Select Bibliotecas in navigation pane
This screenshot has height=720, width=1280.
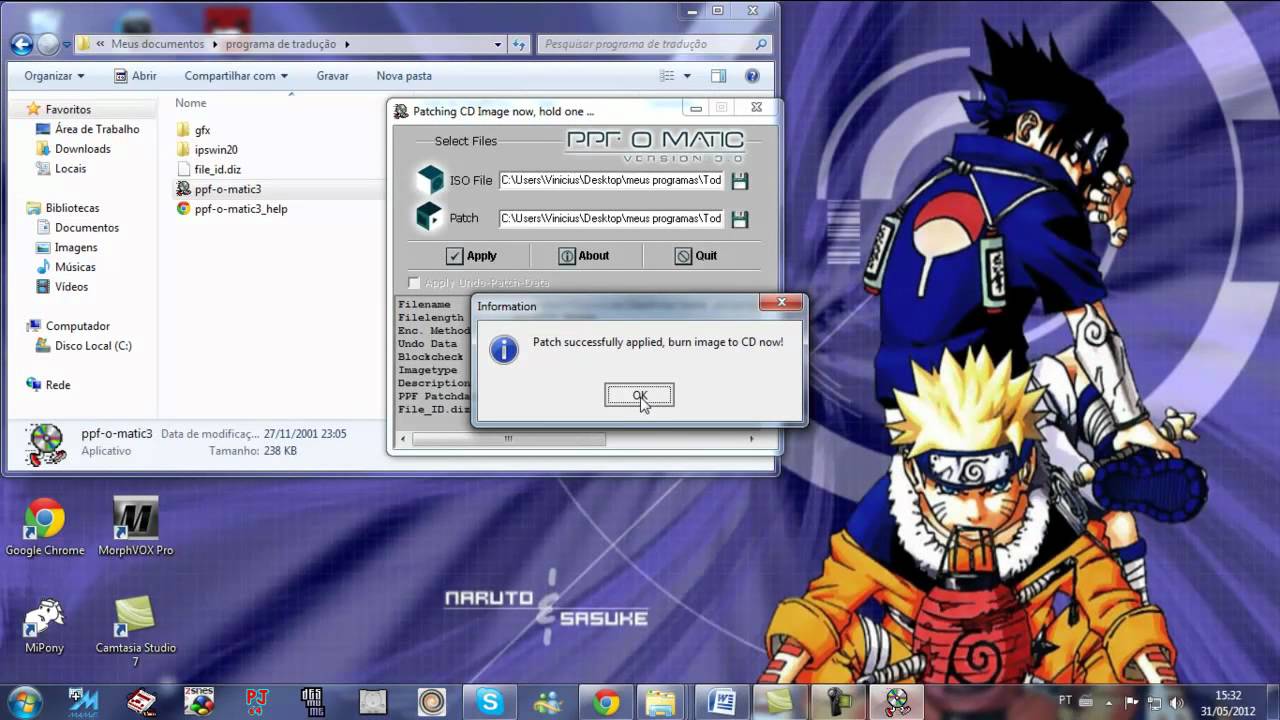click(72, 208)
